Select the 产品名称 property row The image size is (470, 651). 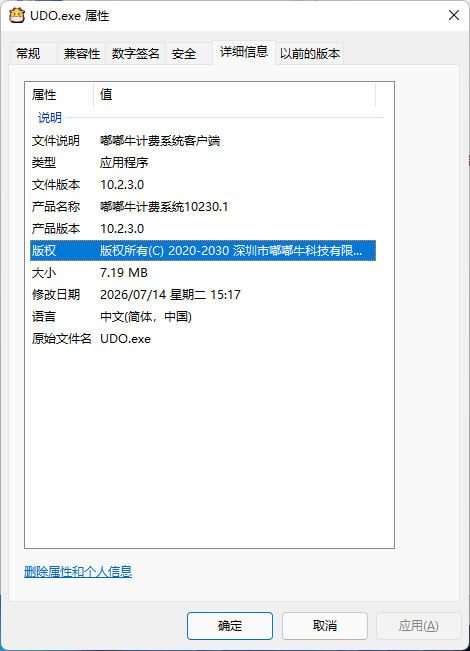coord(203,207)
